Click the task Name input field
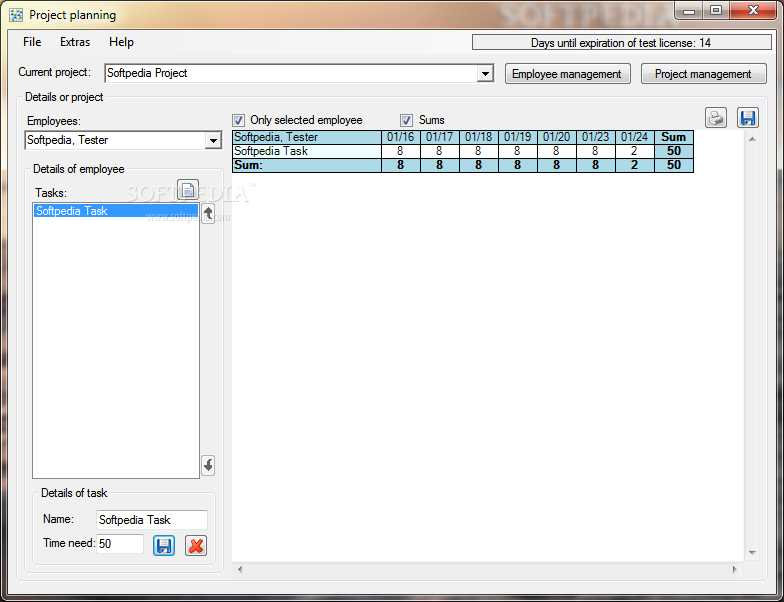This screenshot has height=602, width=784. [152, 520]
